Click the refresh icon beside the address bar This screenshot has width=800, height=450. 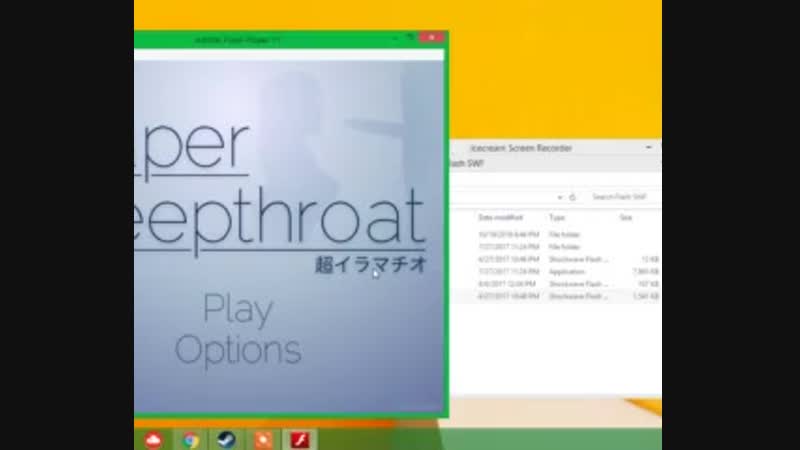(573, 197)
